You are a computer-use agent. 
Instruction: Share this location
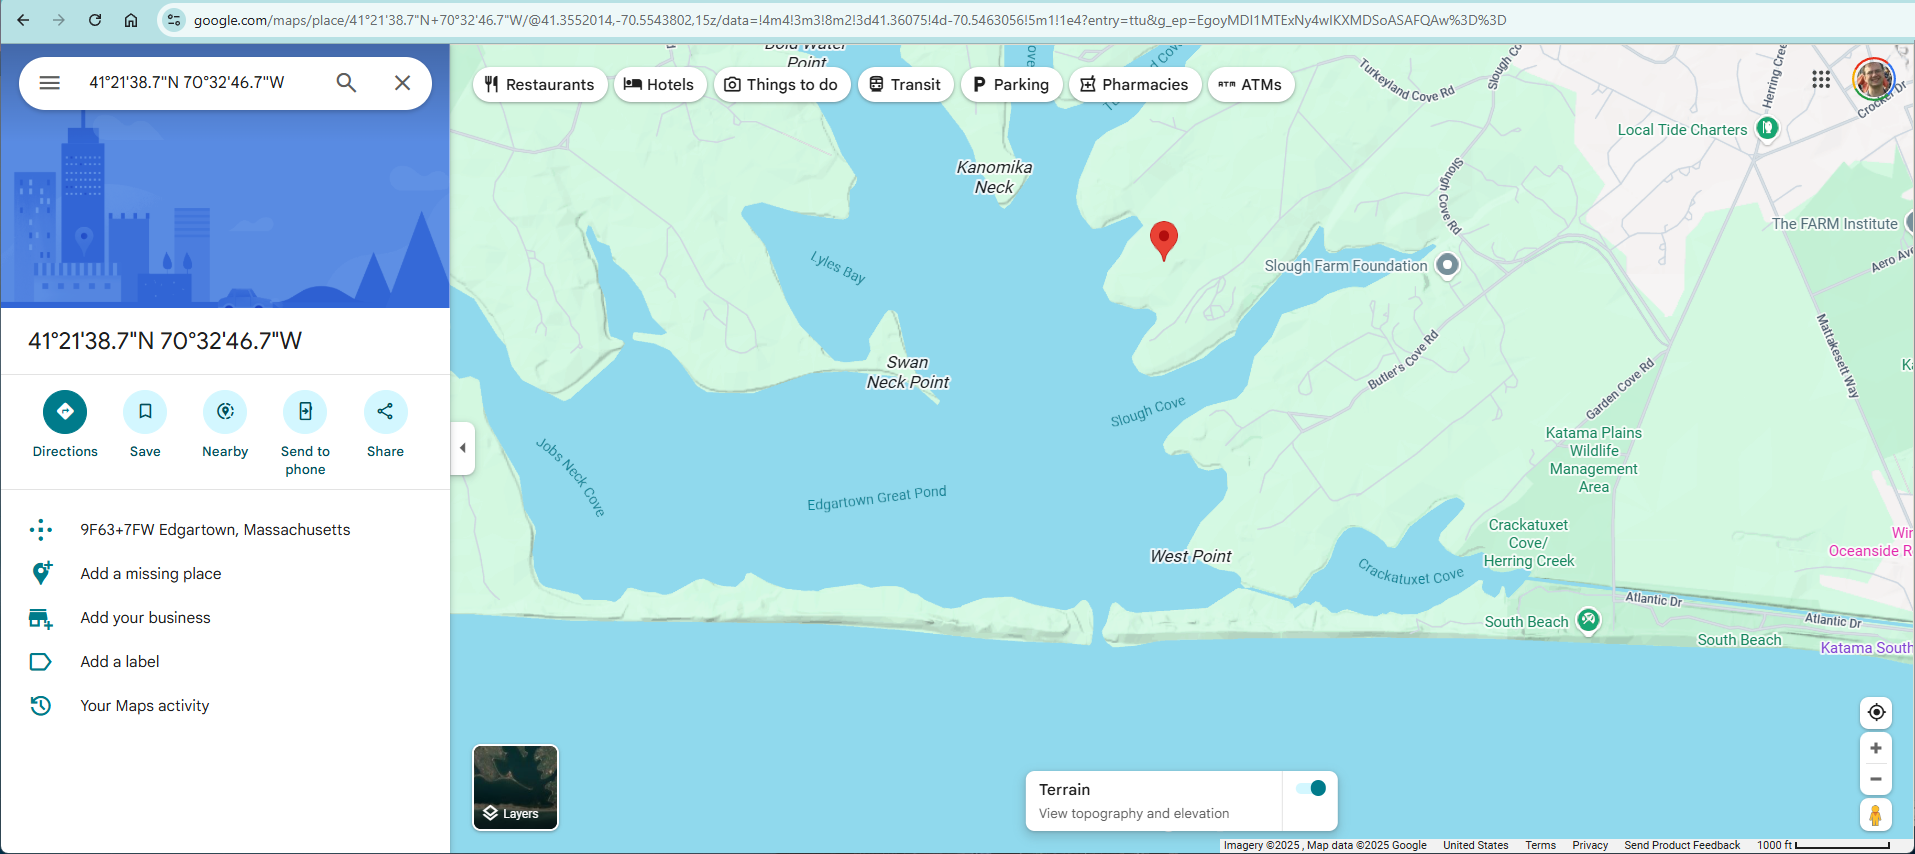pyautogui.click(x=385, y=412)
